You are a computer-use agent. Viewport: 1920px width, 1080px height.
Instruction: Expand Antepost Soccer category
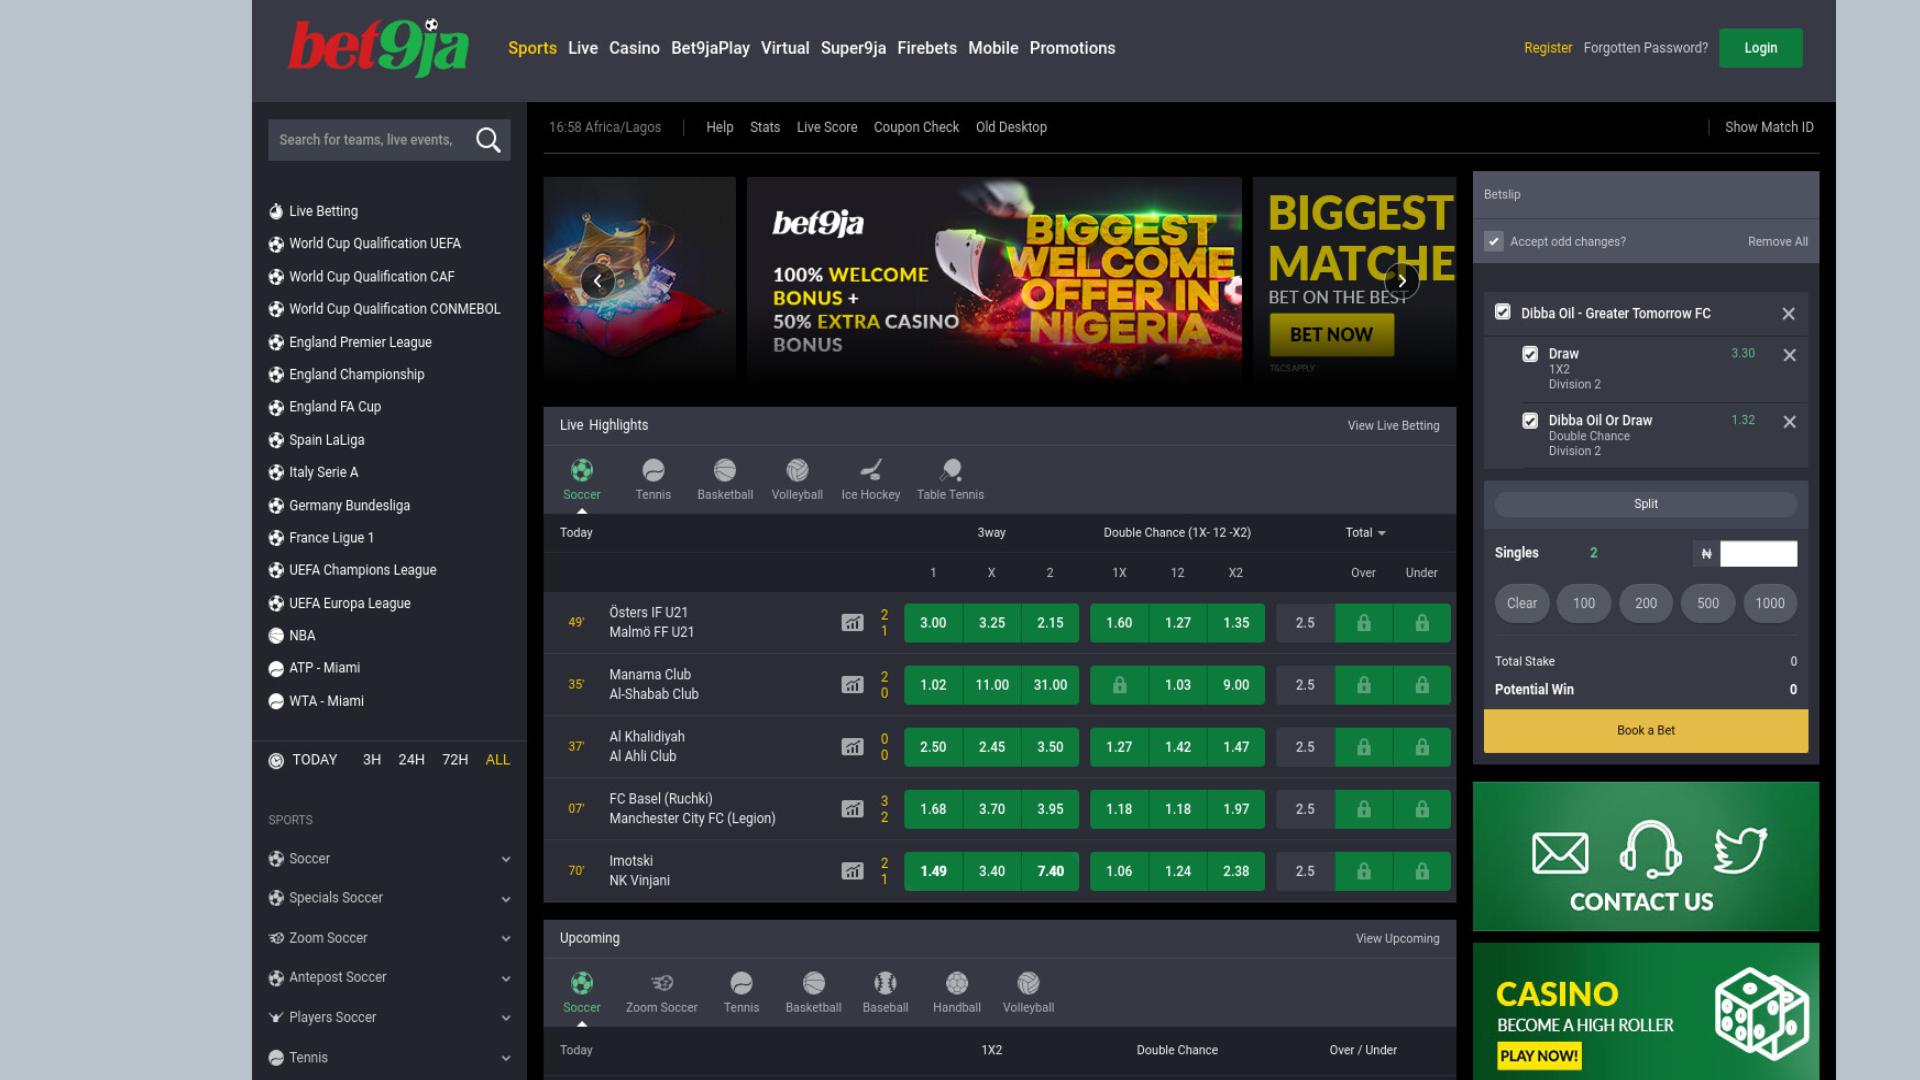pyautogui.click(x=390, y=977)
